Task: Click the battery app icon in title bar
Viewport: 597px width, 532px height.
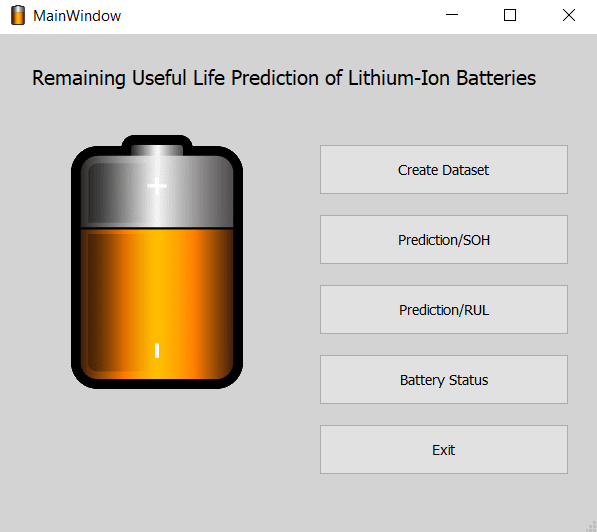Action: tap(18, 15)
